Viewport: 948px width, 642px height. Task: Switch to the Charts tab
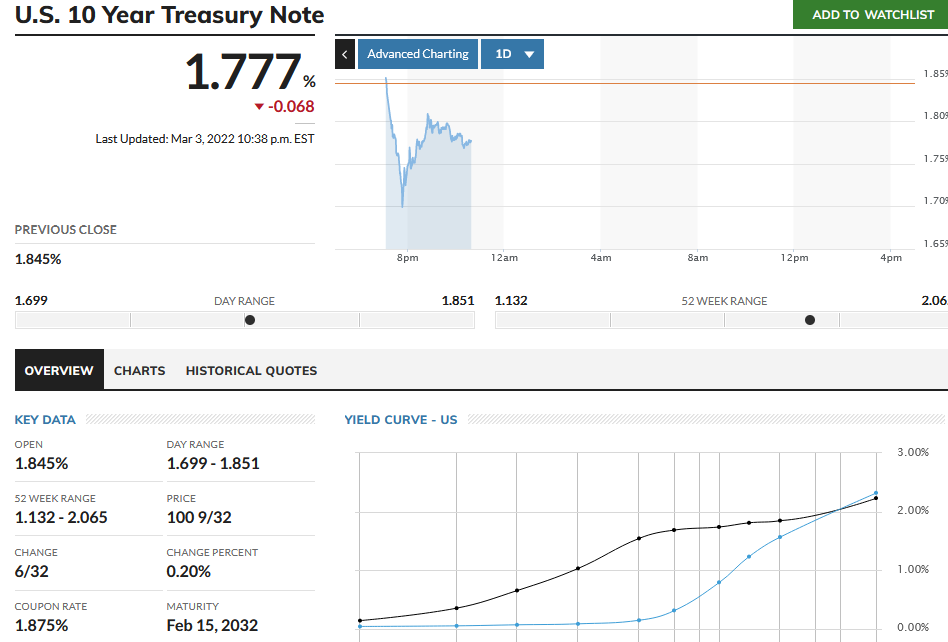coord(140,371)
